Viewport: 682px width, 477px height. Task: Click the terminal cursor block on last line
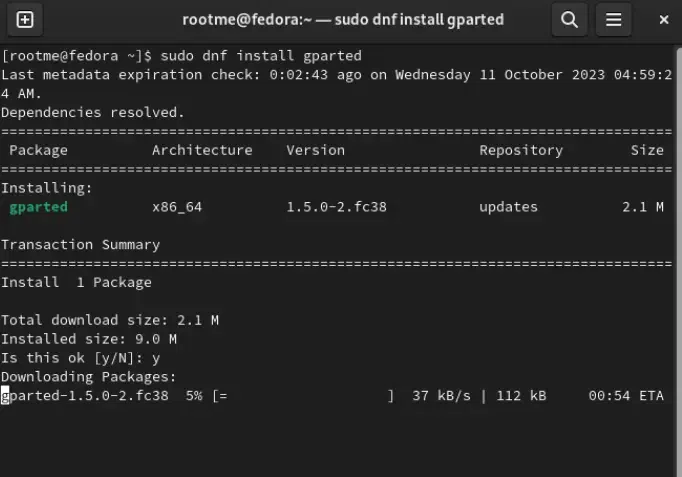click(5, 396)
